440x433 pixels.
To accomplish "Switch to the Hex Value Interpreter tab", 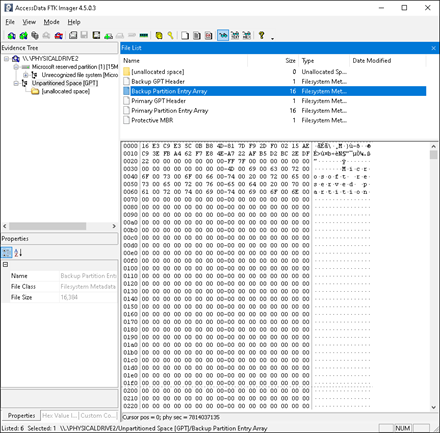I will click(x=60, y=416).
